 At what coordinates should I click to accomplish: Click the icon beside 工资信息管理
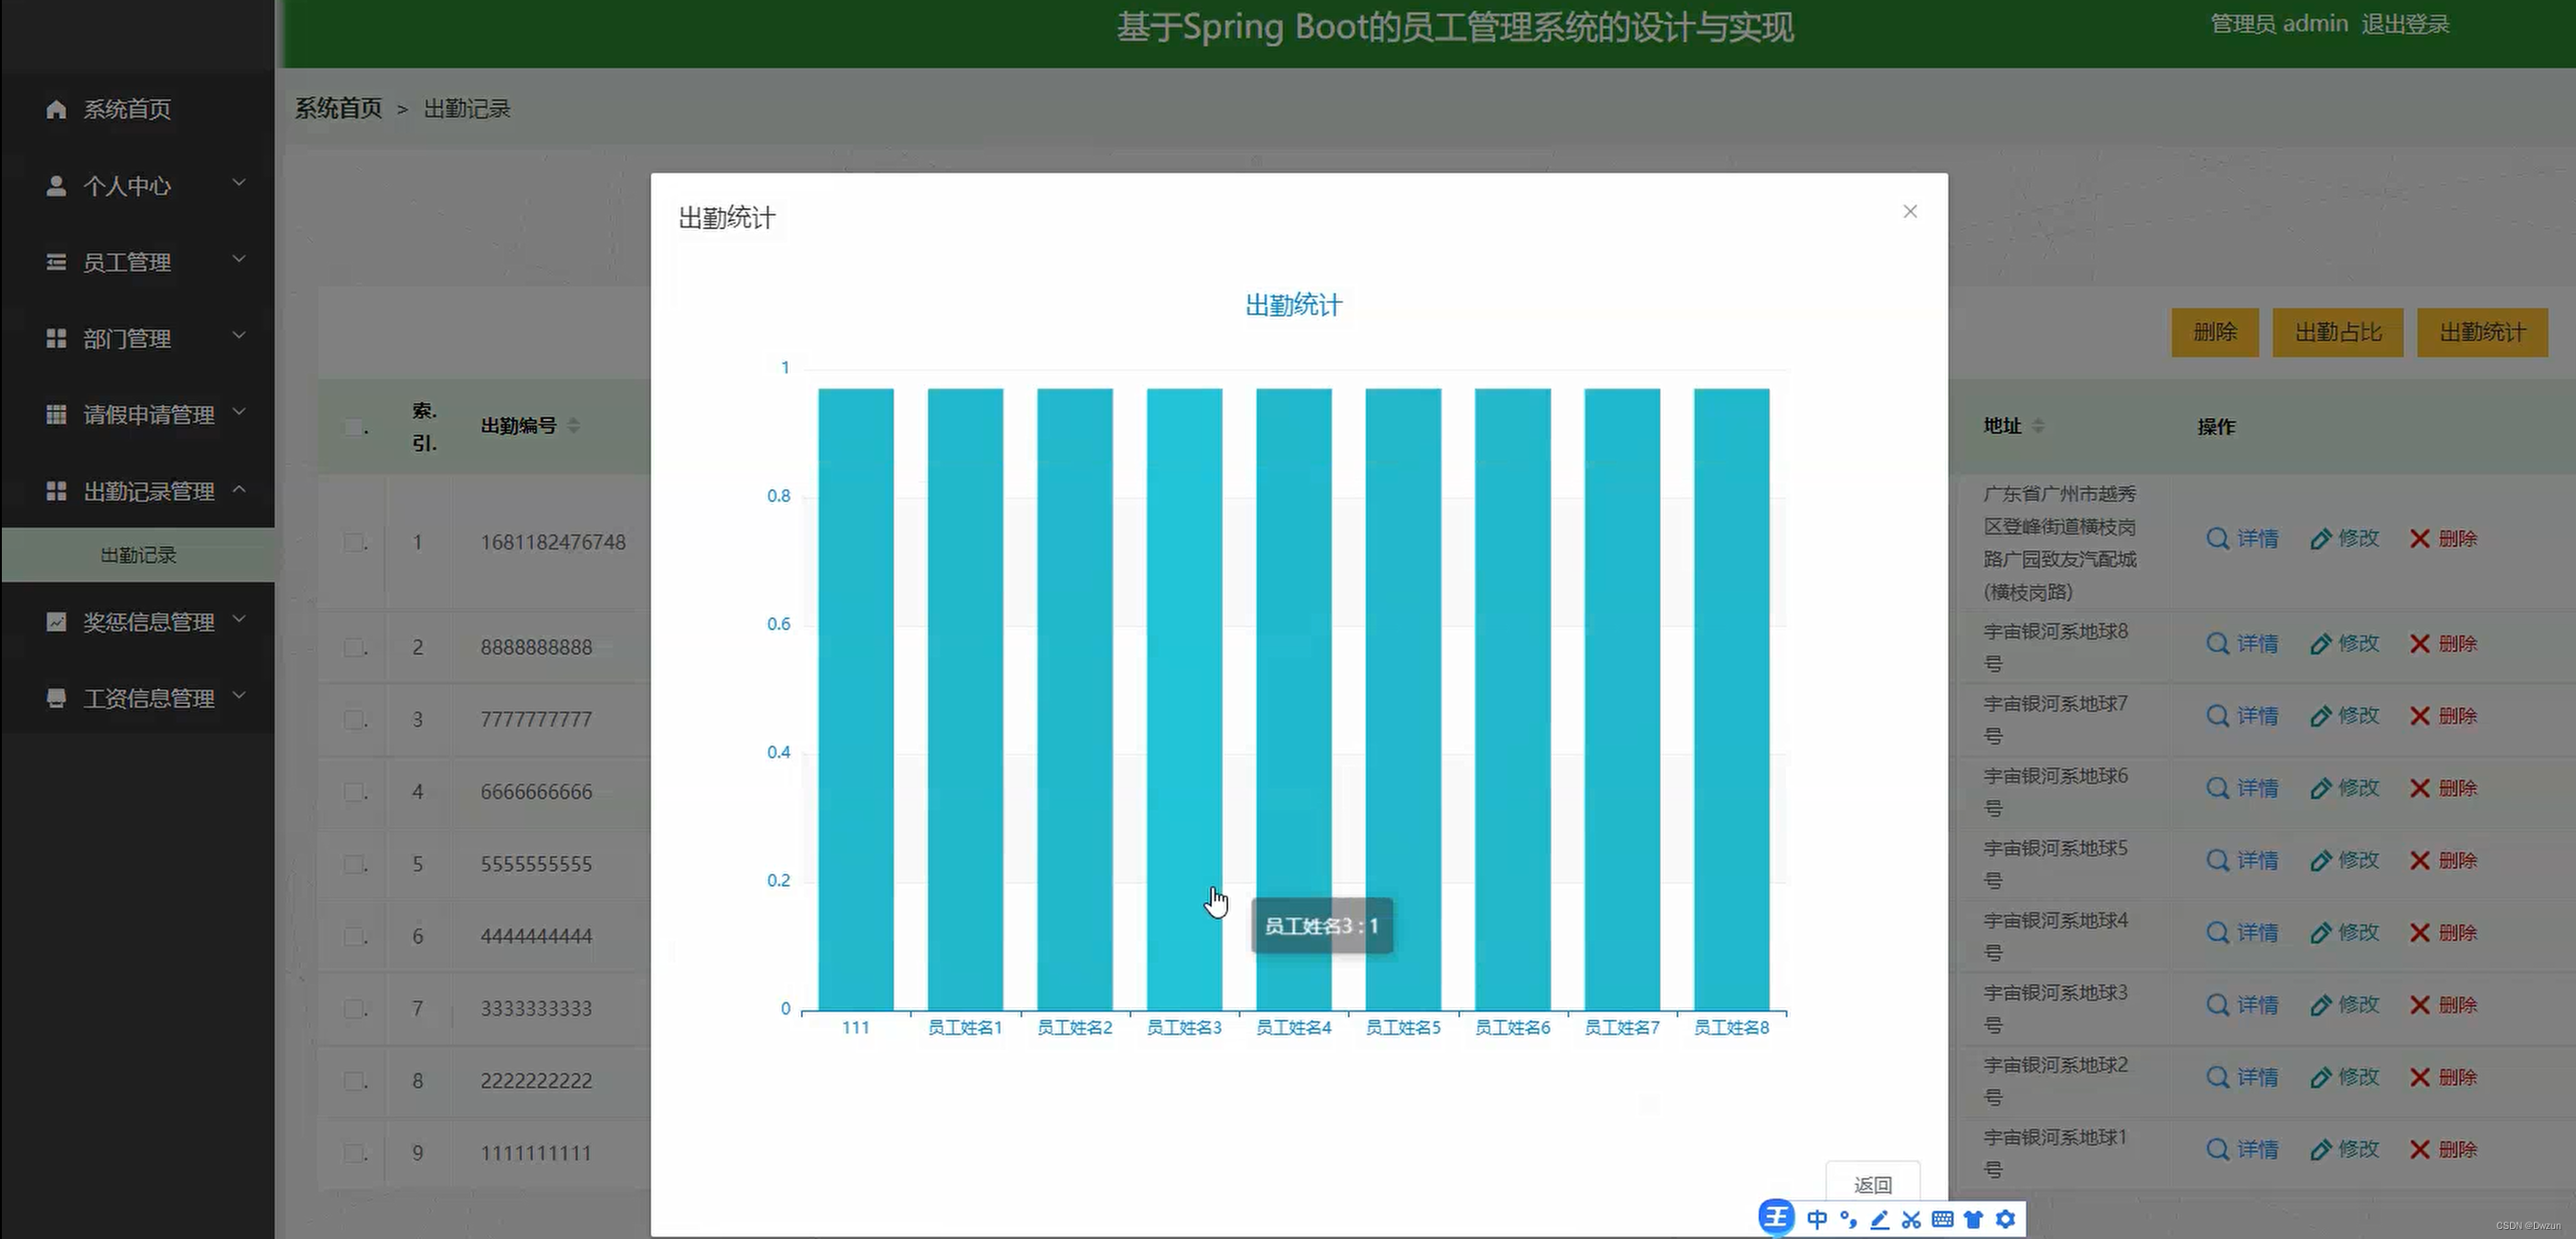pyautogui.click(x=56, y=698)
